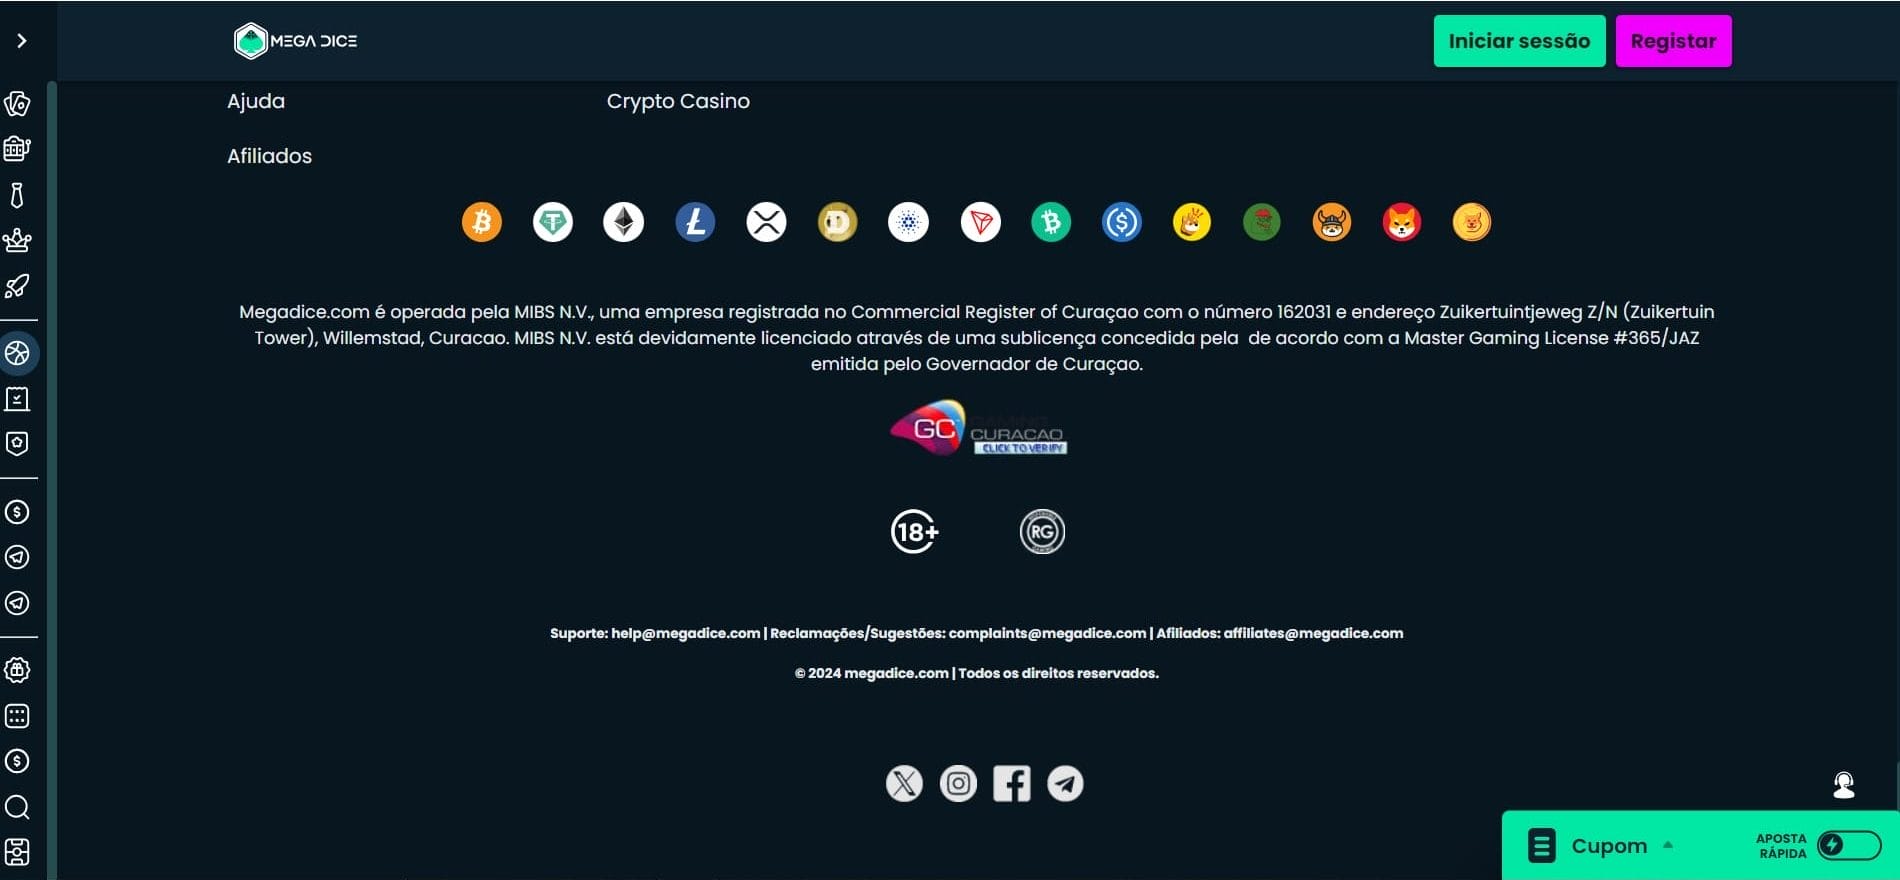Click the search icon in sidebar
1900x880 pixels.
pos(17,807)
